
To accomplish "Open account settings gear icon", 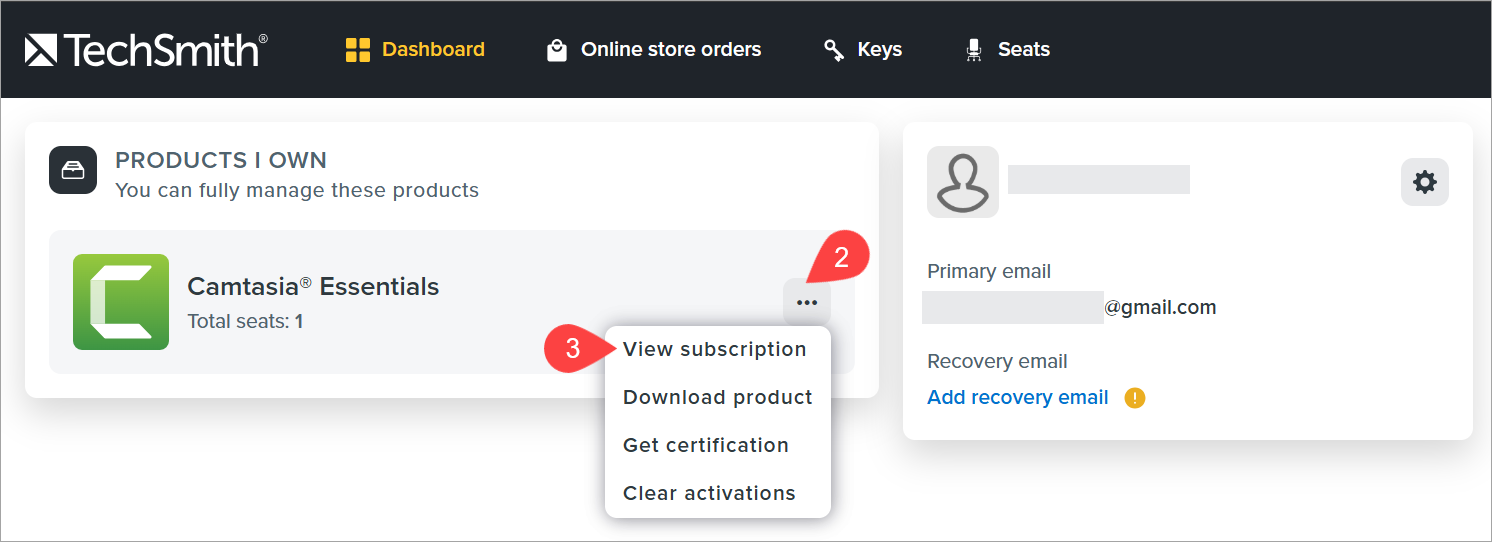I will click(x=1424, y=182).
